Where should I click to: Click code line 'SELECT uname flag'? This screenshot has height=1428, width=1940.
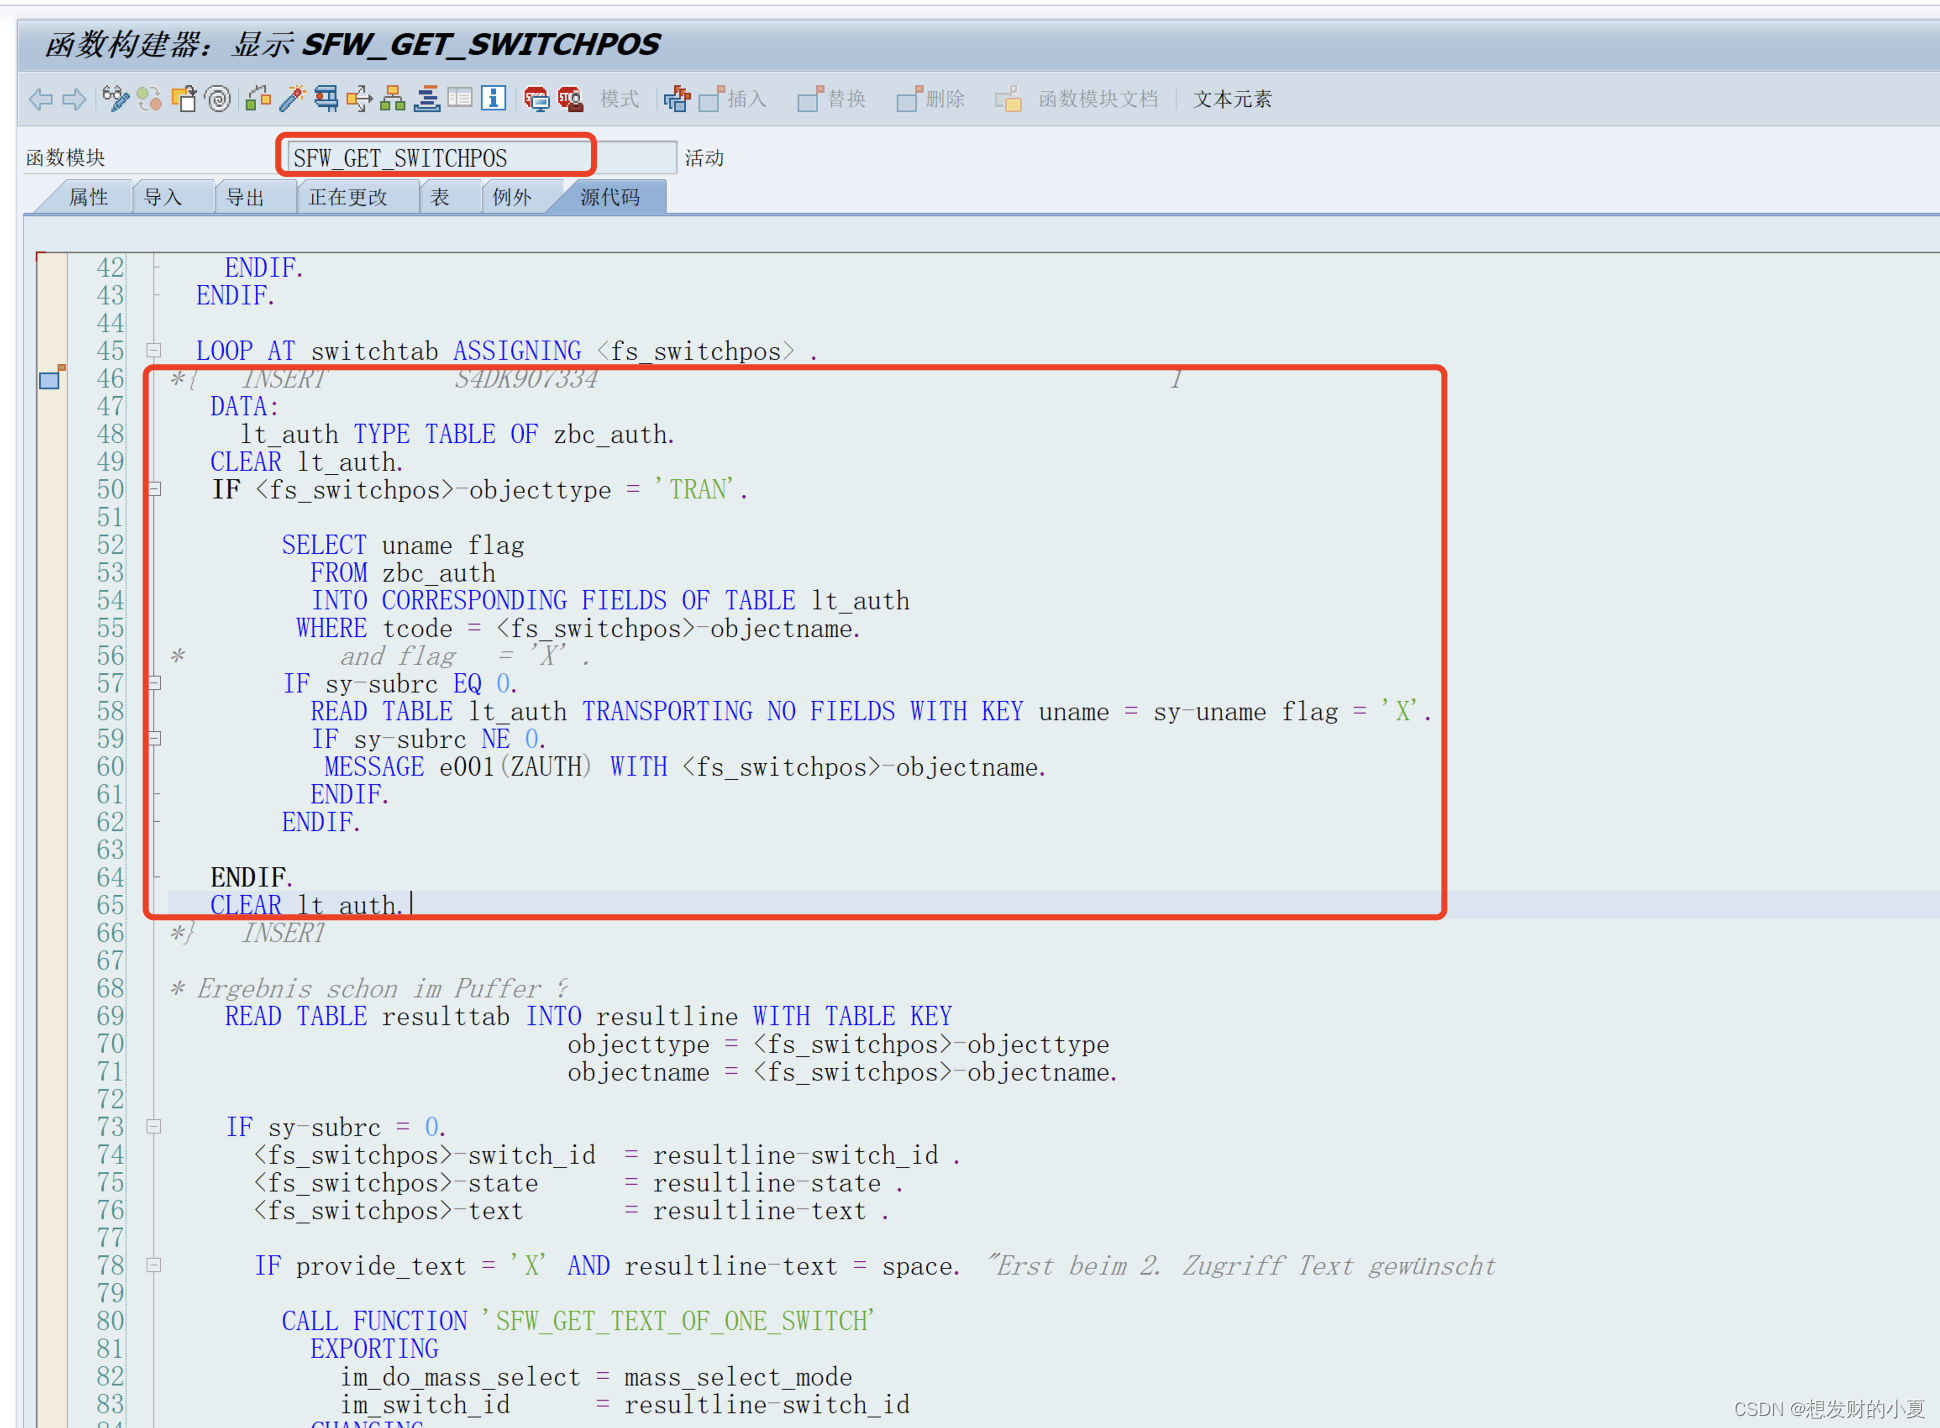[x=403, y=545]
